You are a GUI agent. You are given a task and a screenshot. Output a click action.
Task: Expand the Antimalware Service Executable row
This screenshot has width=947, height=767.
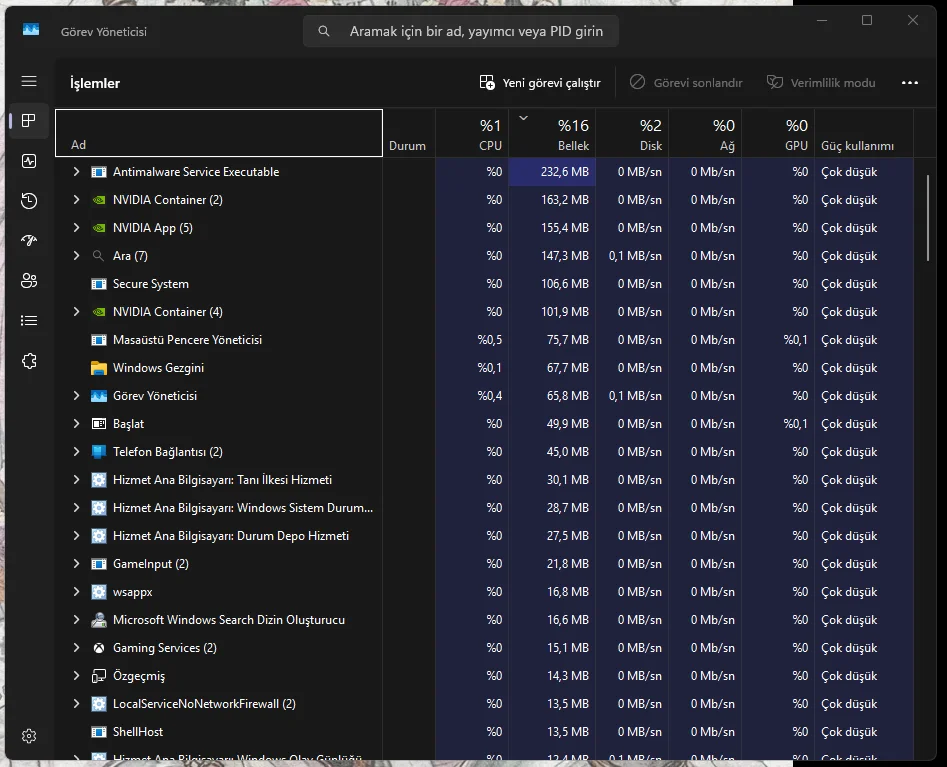pos(76,172)
